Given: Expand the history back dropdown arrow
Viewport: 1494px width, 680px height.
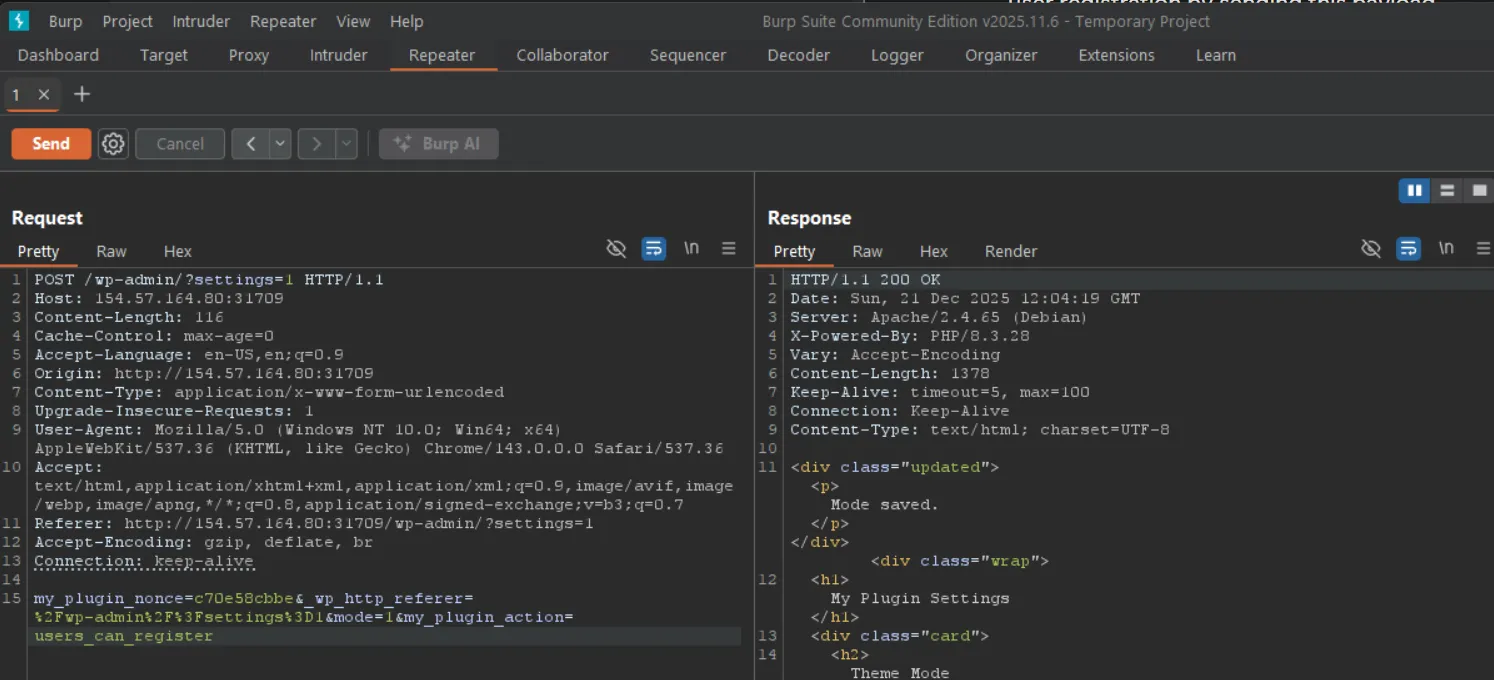Looking at the screenshot, I should click(x=280, y=144).
